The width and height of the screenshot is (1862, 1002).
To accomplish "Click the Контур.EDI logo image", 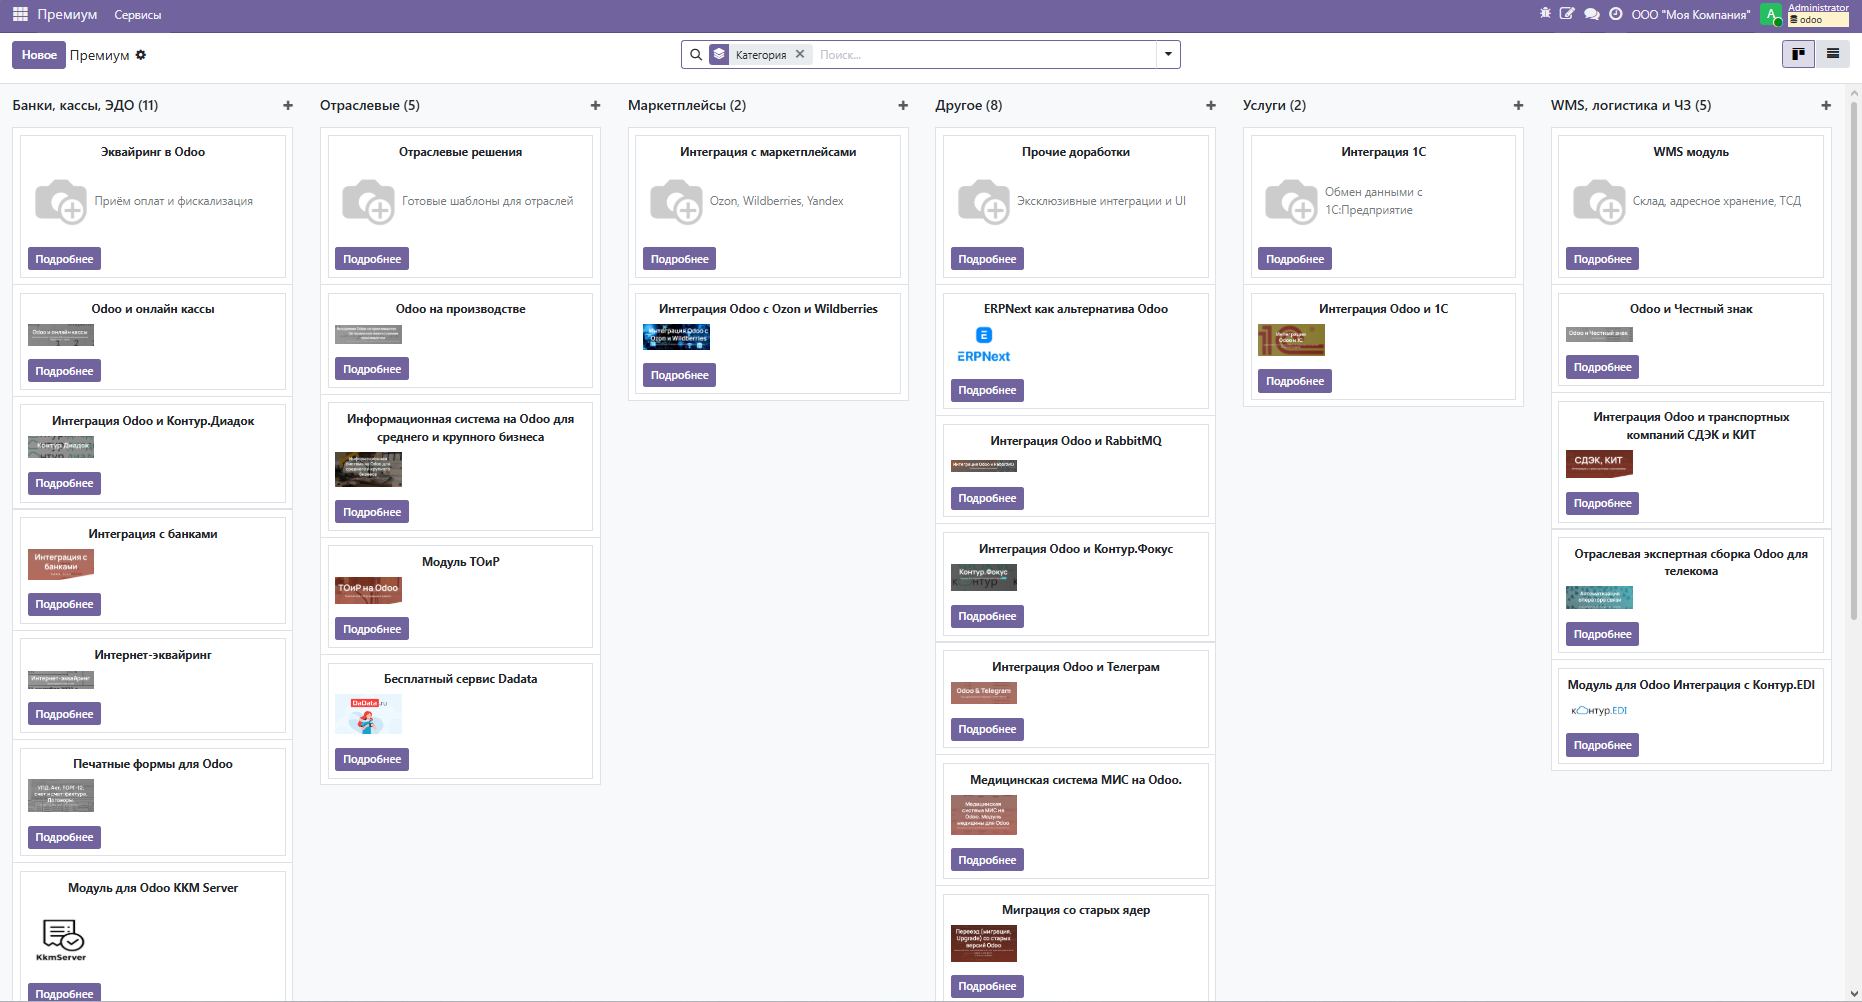I will point(1599,711).
